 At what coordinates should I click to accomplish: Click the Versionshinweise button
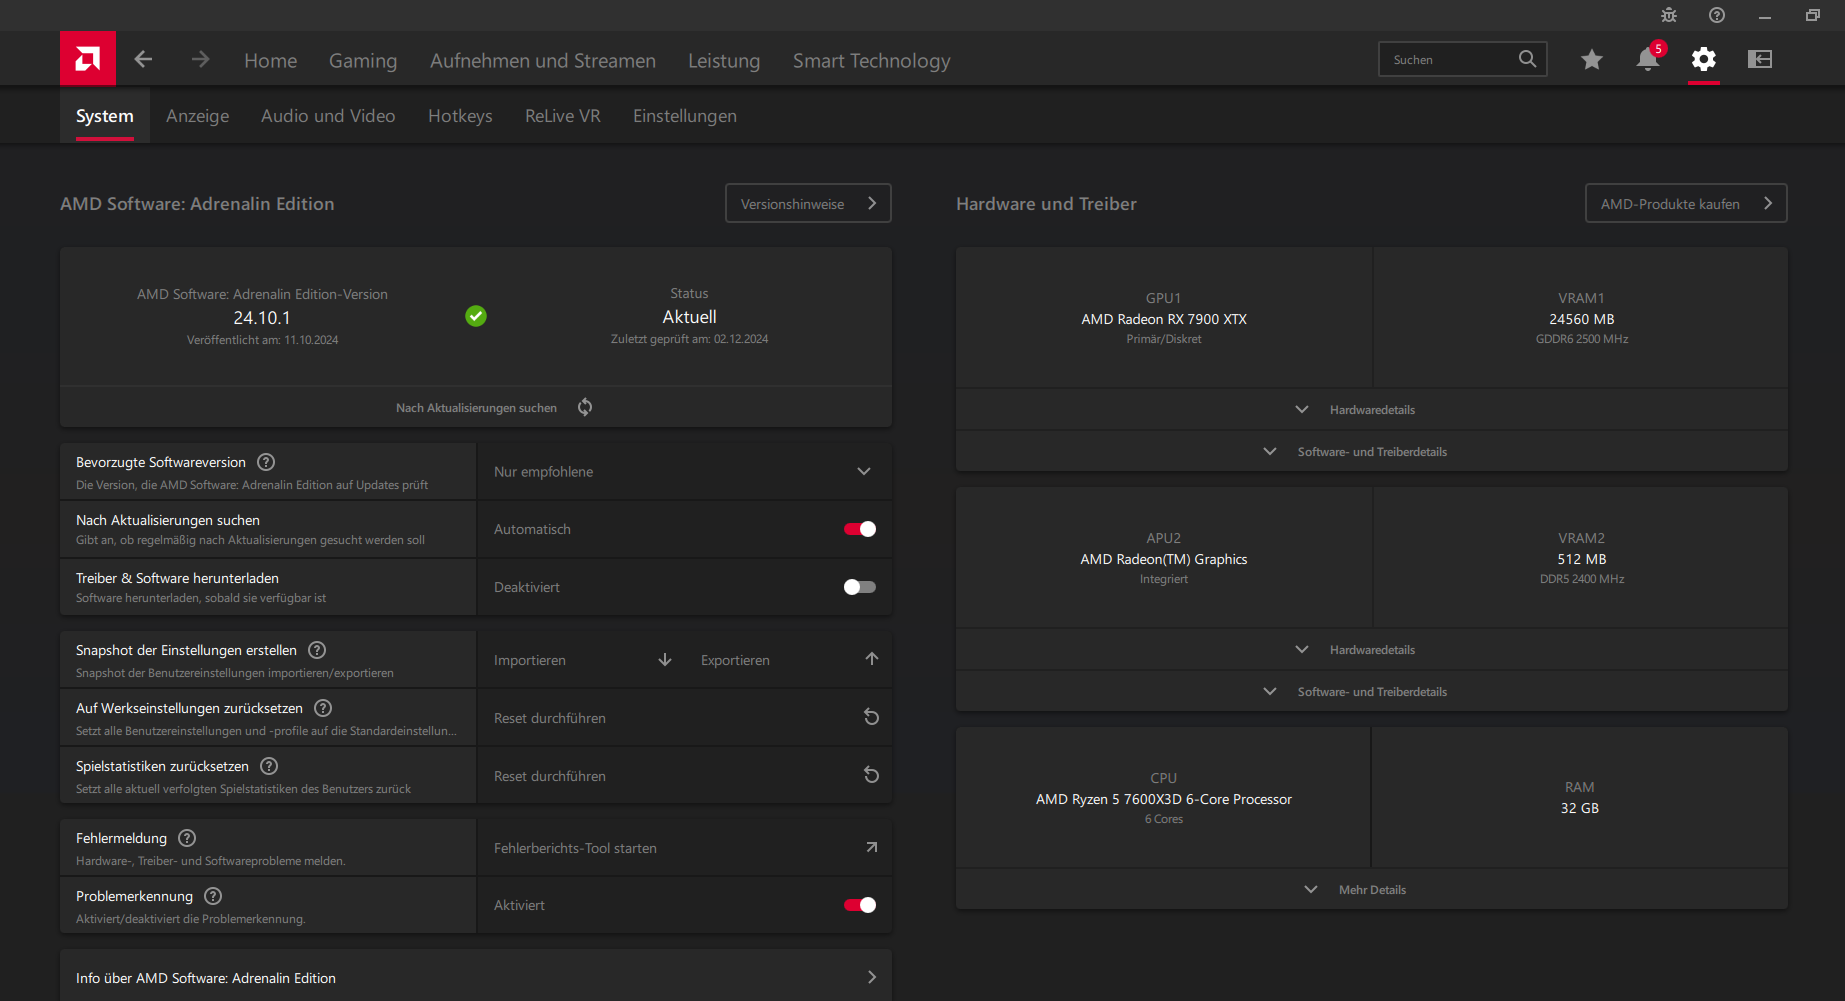coord(808,203)
